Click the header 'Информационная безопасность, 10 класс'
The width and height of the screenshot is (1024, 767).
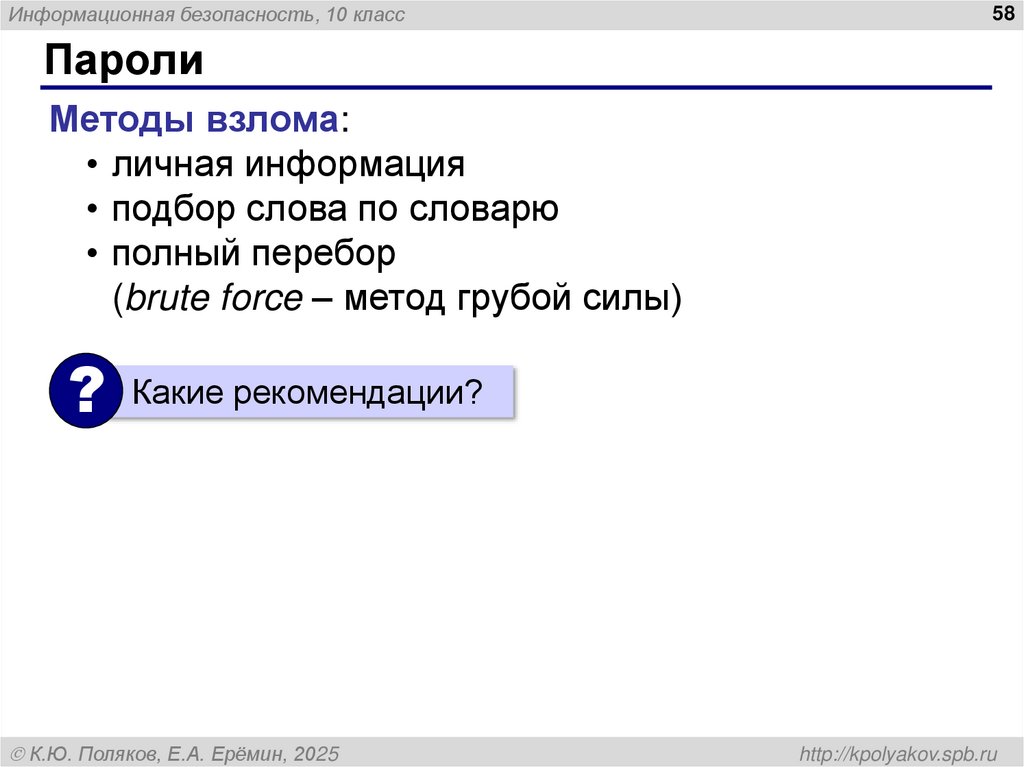click(205, 13)
